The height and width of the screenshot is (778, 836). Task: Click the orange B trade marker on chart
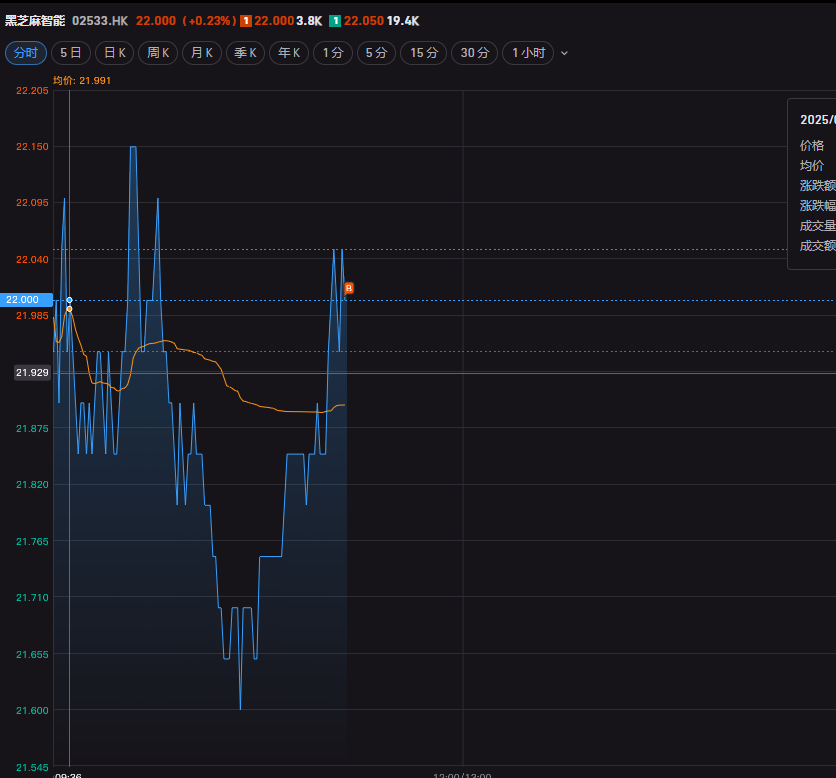(x=349, y=288)
